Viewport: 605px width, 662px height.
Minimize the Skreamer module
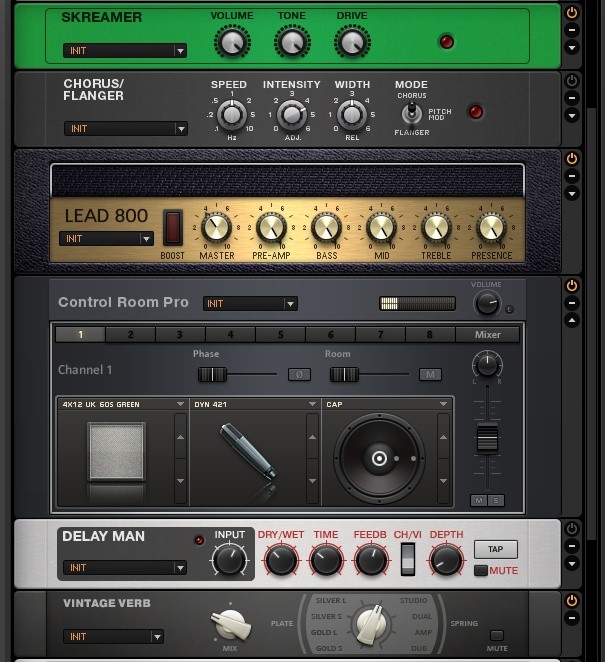point(572,30)
